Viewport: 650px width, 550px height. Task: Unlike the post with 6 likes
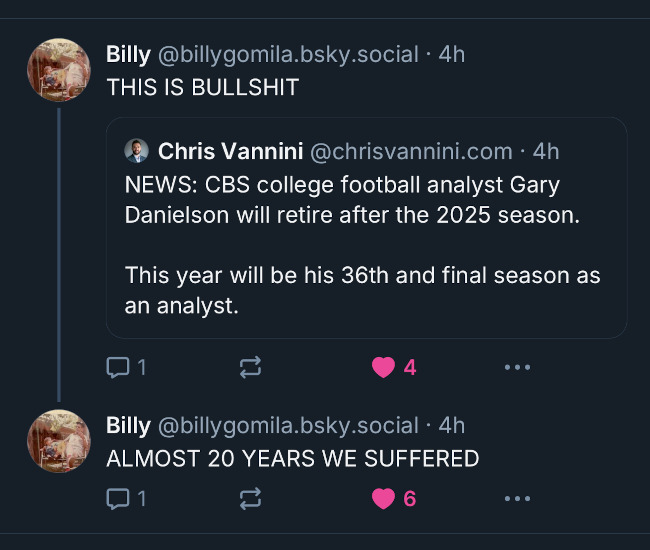(383, 498)
